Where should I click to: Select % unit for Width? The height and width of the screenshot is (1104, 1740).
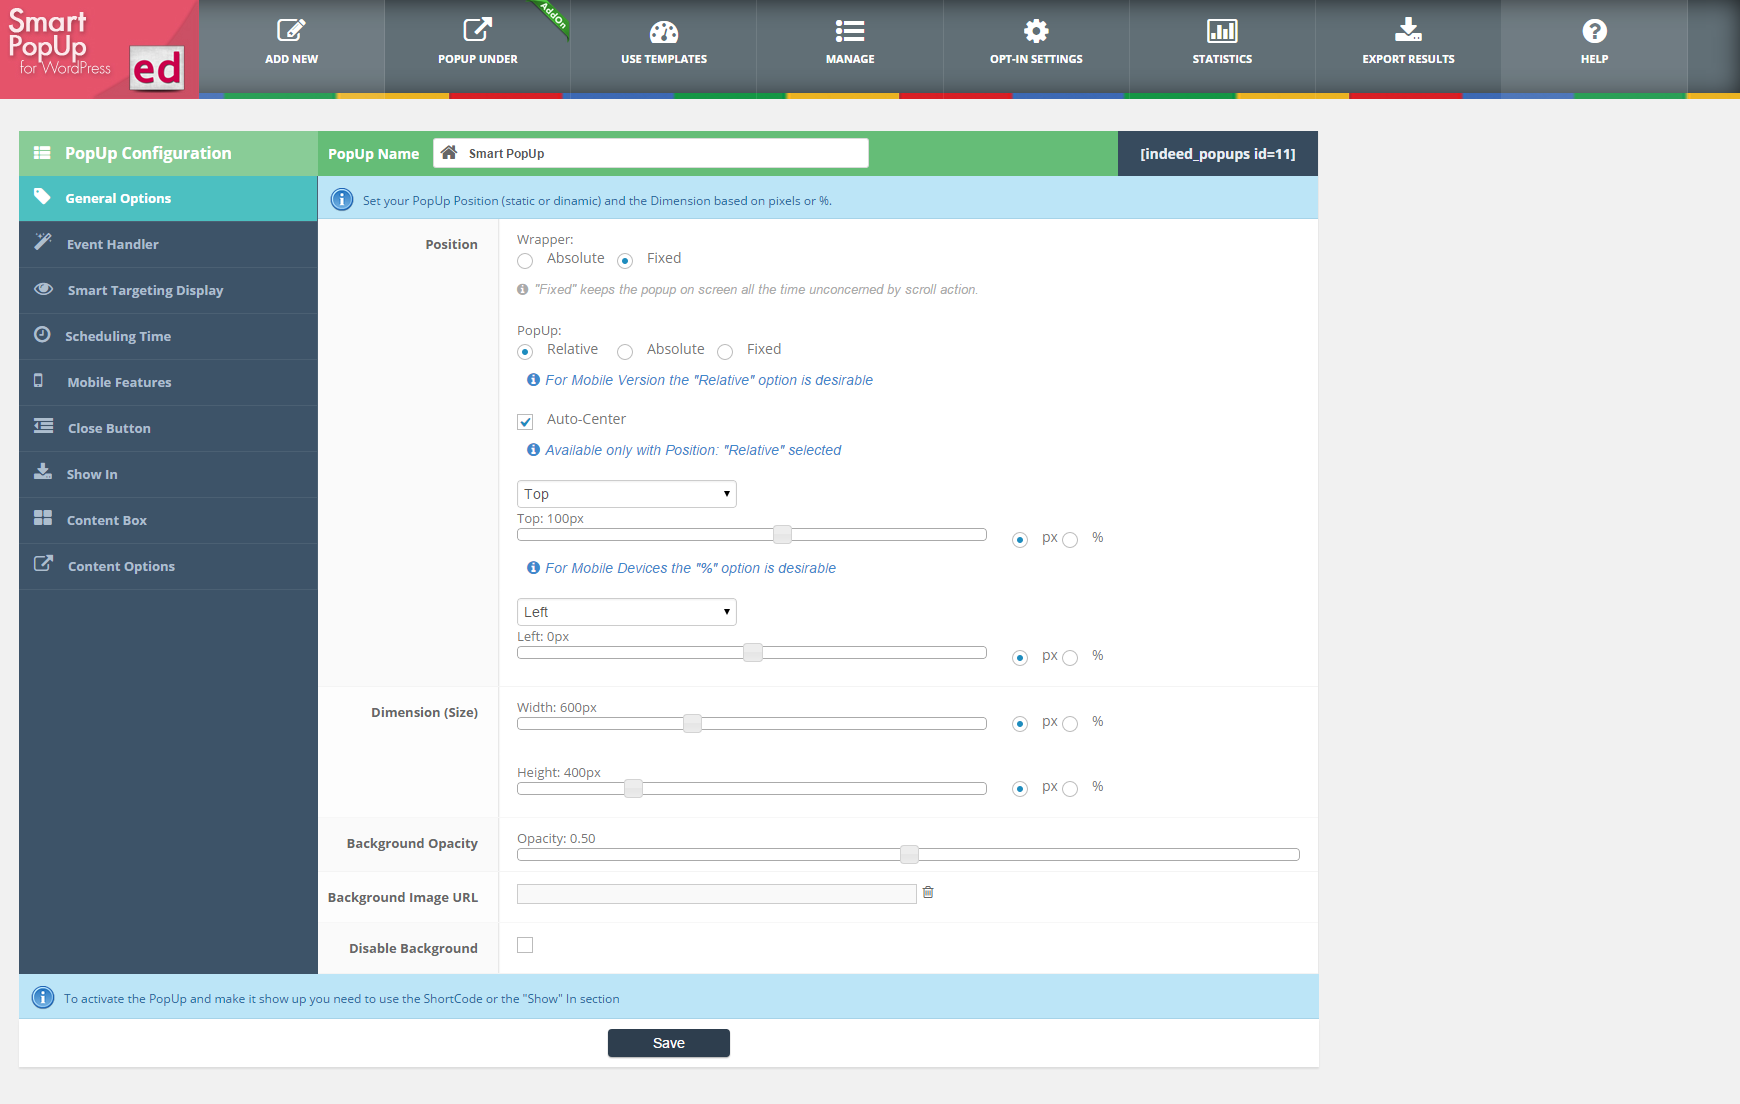(1070, 724)
